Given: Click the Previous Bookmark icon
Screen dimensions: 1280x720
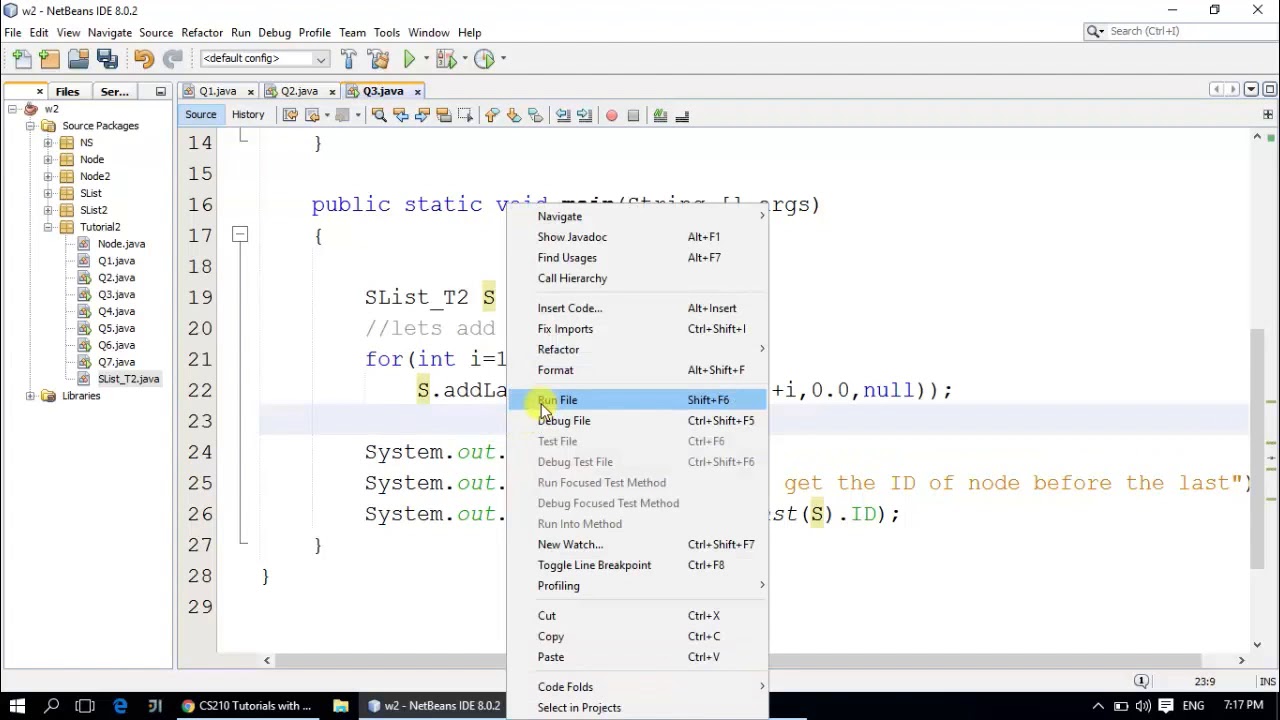Looking at the screenshot, I should point(492,115).
